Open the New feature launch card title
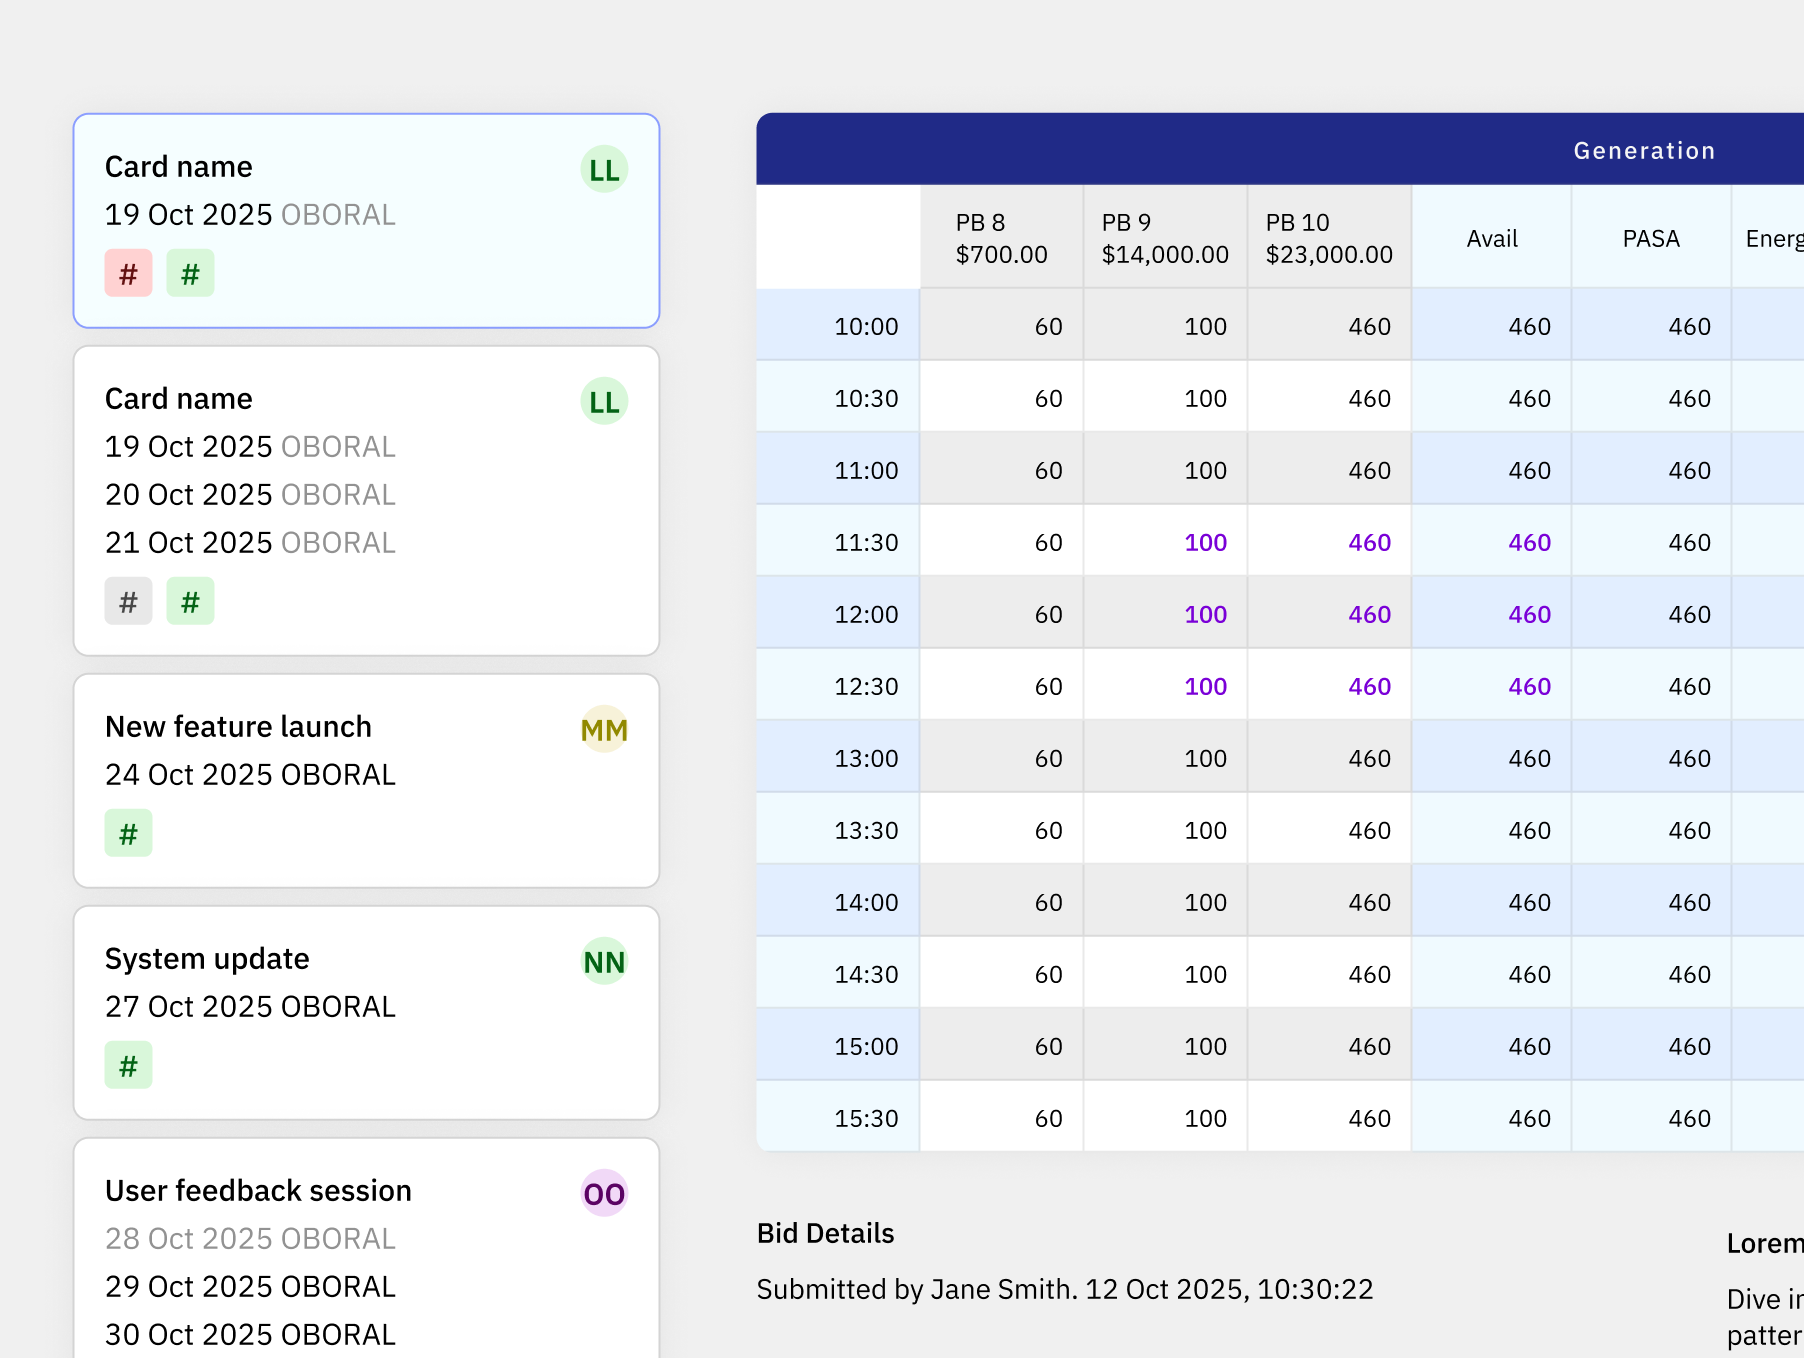Viewport: 1804px width, 1358px height. tap(238, 726)
